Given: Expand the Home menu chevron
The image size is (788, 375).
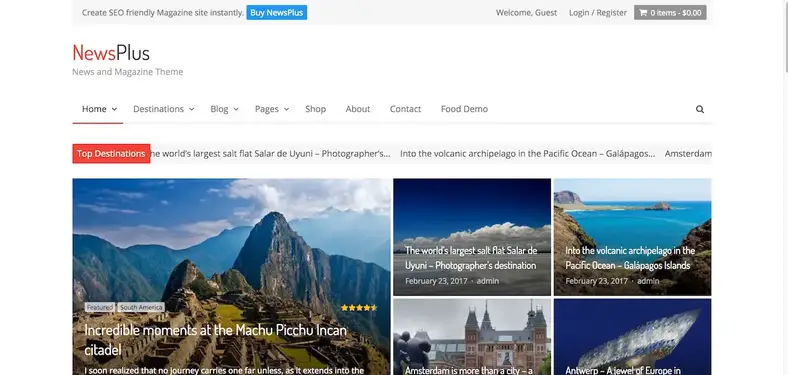Looking at the screenshot, I should (x=115, y=109).
